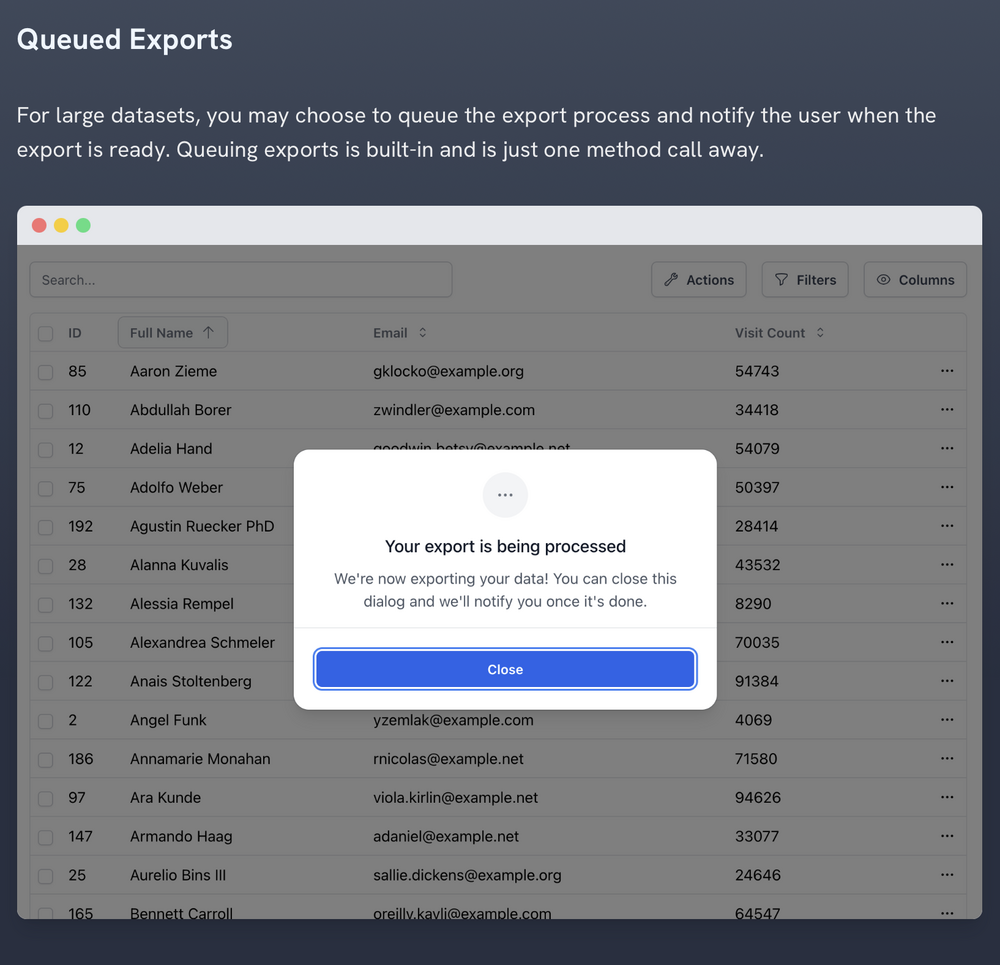Check the row for Annamarie Monahan
Image resolution: width=1000 pixels, height=965 pixels.
[45, 760]
